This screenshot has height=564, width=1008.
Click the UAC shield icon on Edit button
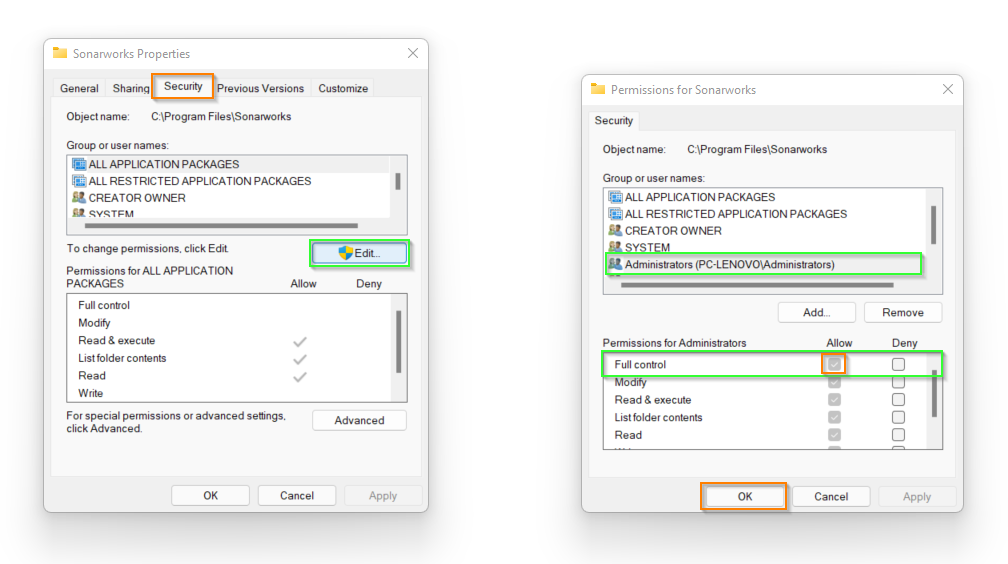coord(346,253)
